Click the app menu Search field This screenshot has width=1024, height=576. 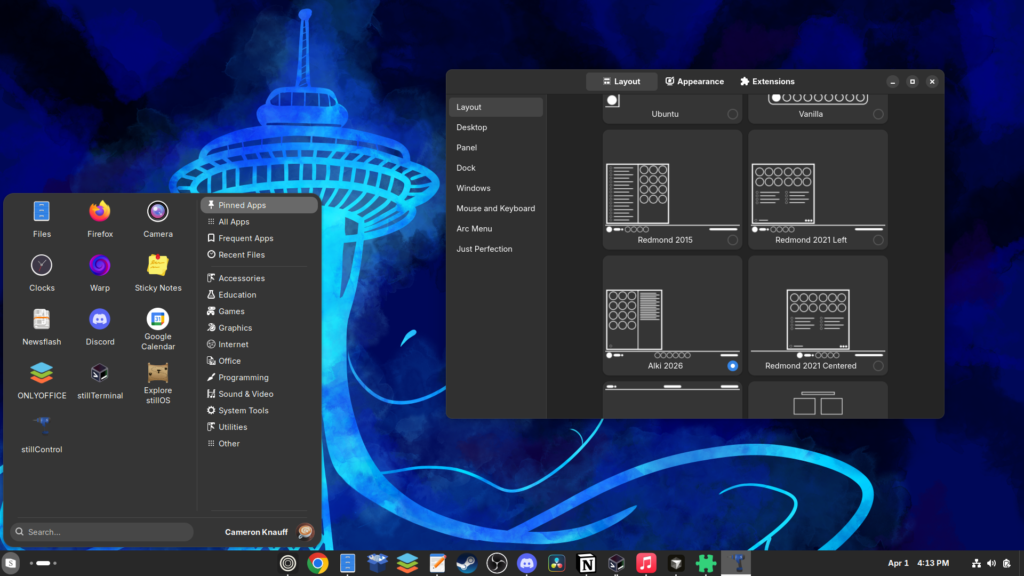tap(102, 532)
